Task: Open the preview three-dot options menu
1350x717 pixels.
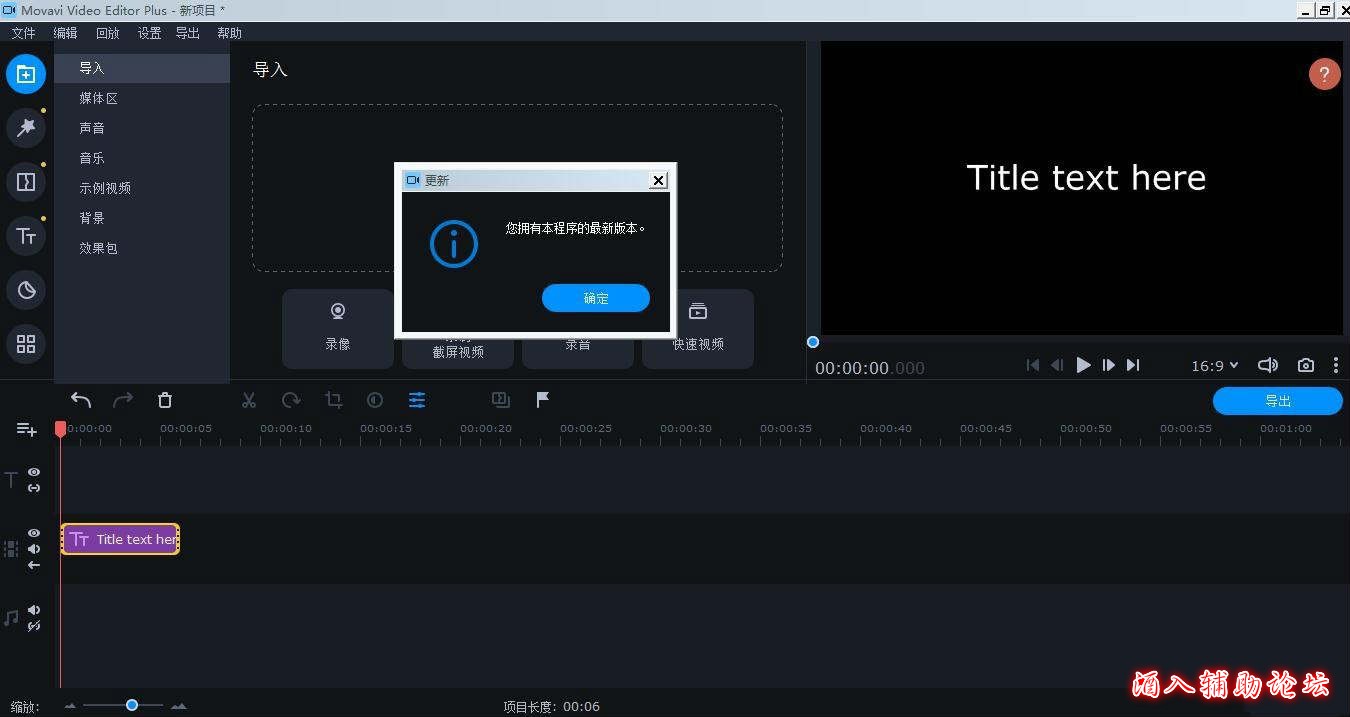Action: (x=1336, y=365)
